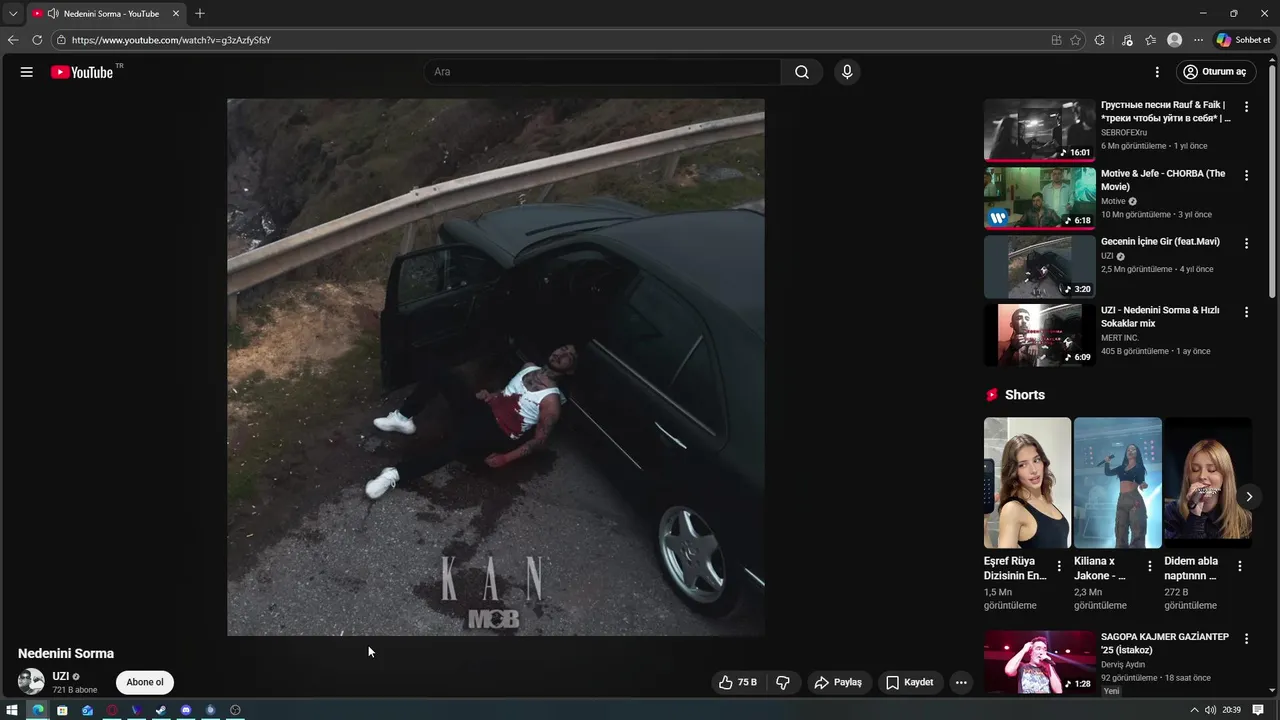Focus the Ara search field
1280x720 pixels.
coord(603,72)
